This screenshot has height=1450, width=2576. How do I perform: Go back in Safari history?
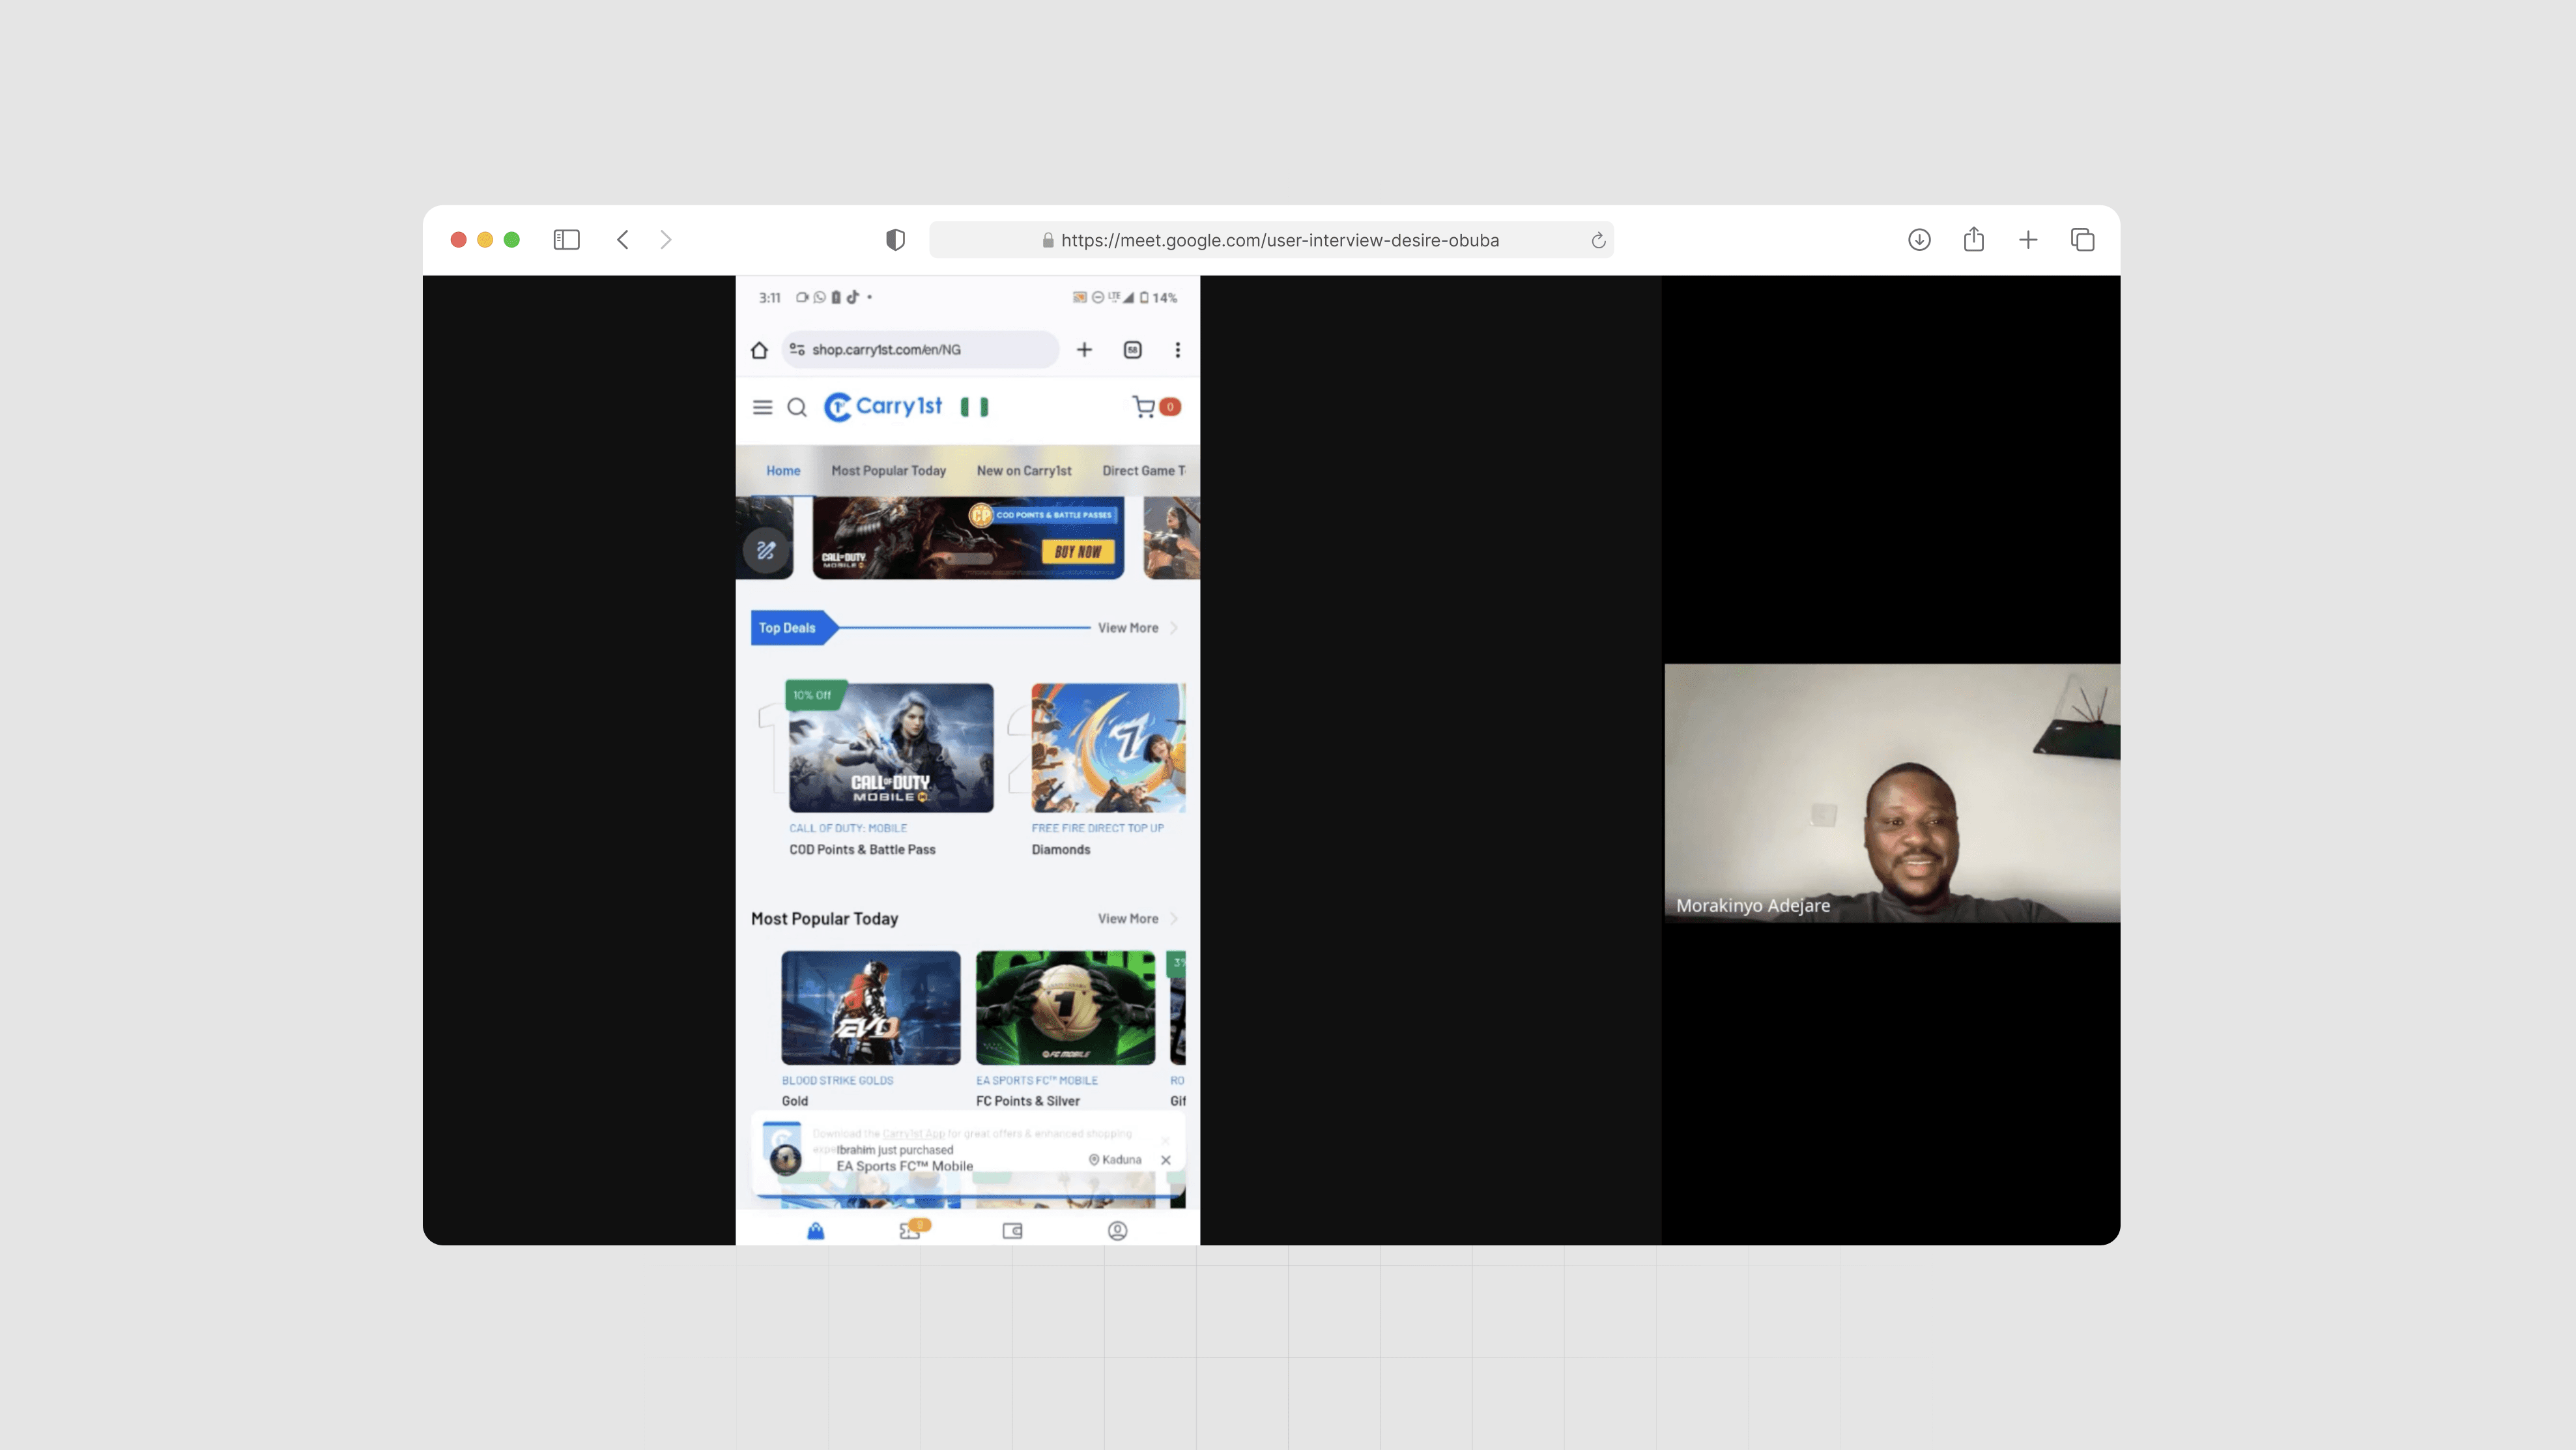[x=623, y=240]
